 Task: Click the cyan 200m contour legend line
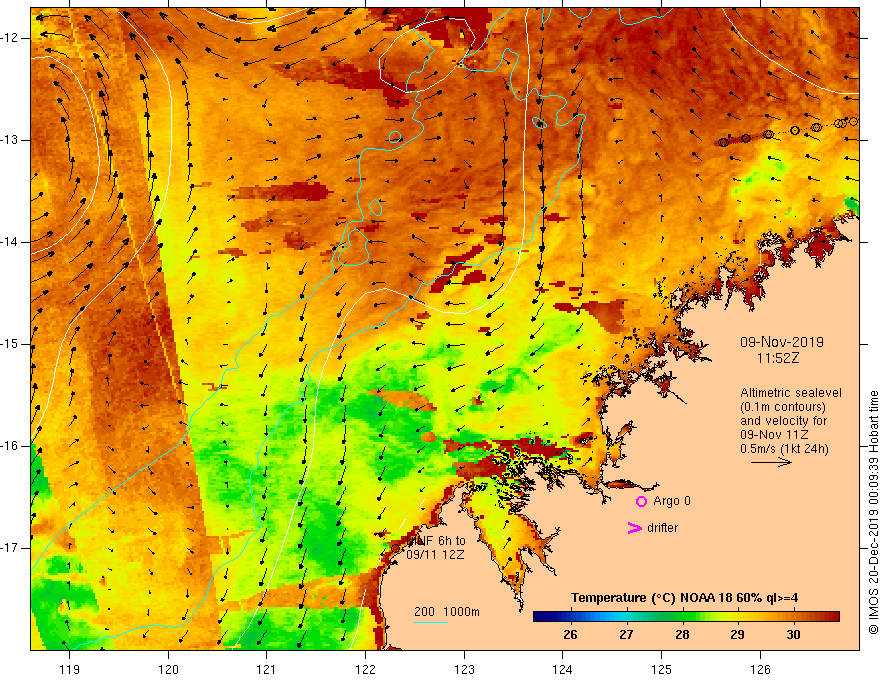(430, 622)
